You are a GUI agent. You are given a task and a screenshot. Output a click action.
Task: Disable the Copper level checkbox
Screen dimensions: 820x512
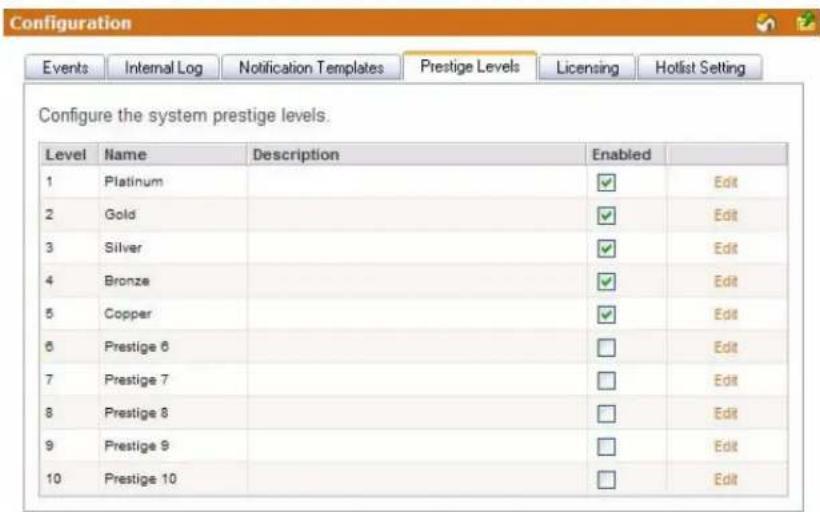606,315
